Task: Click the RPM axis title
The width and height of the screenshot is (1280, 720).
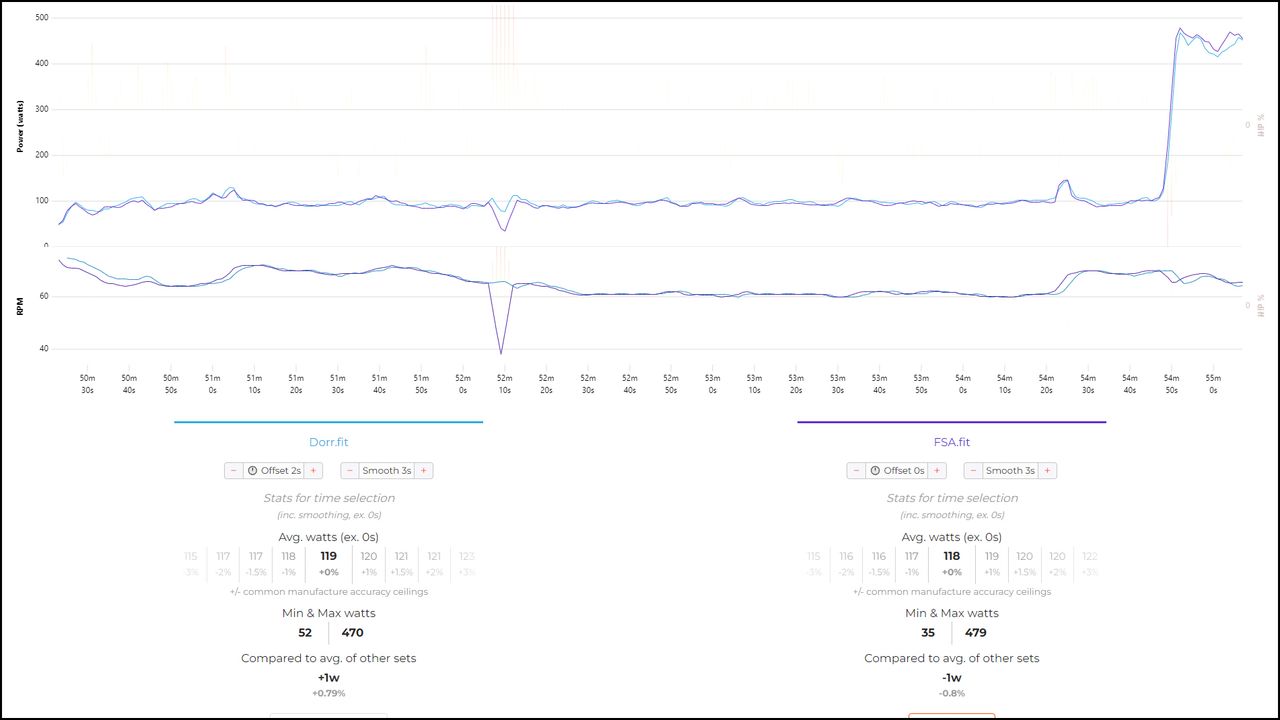Action: pyautogui.click(x=20, y=309)
